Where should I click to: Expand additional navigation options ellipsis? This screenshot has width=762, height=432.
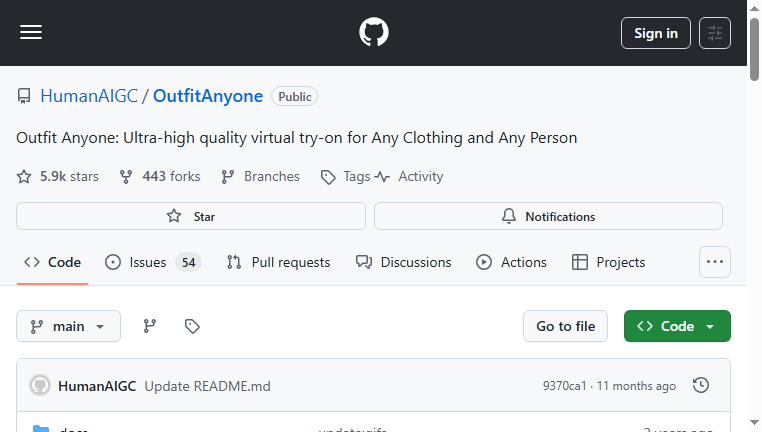(714, 262)
